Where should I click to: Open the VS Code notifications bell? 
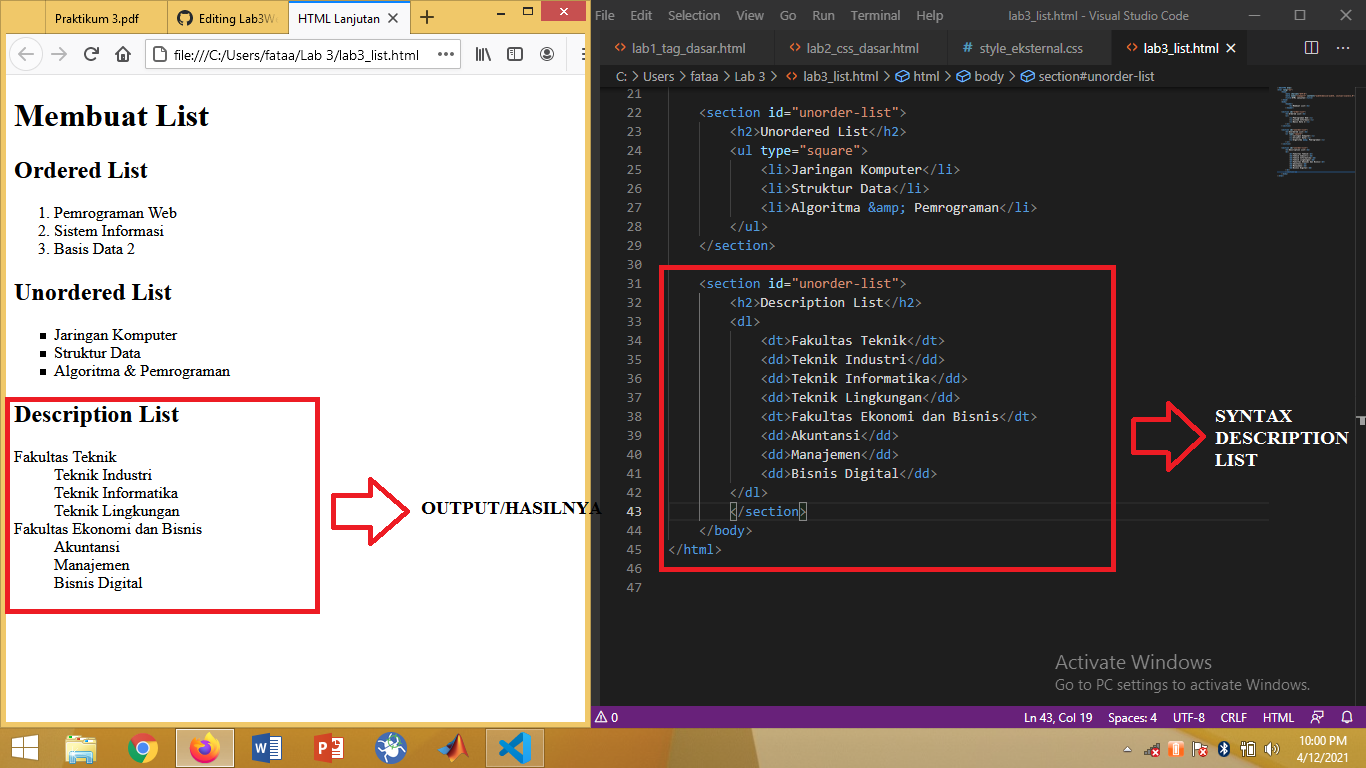[x=1347, y=717]
